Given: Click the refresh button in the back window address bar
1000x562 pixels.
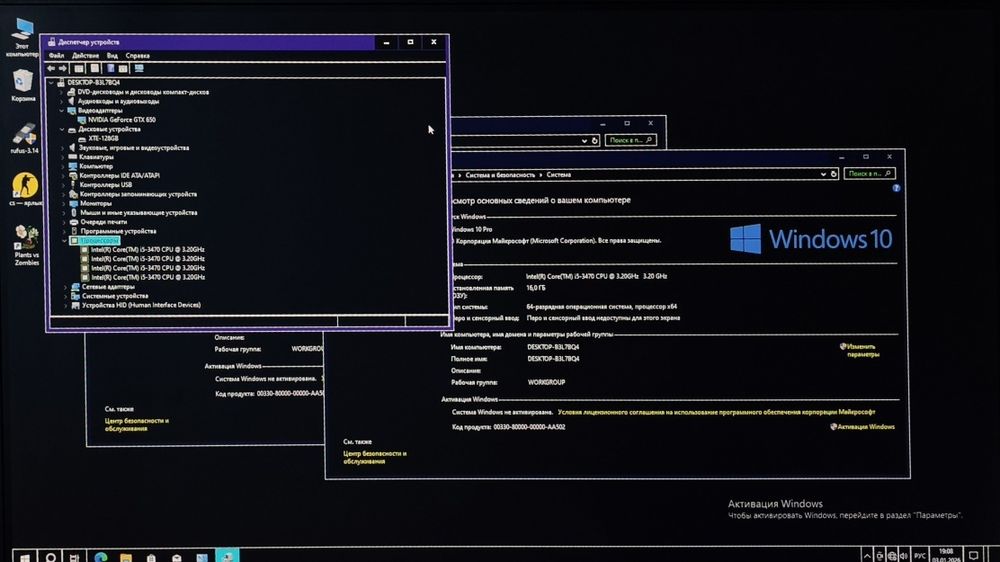Looking at the screenshot, I should pyautogui.click(x=594, y=140).
